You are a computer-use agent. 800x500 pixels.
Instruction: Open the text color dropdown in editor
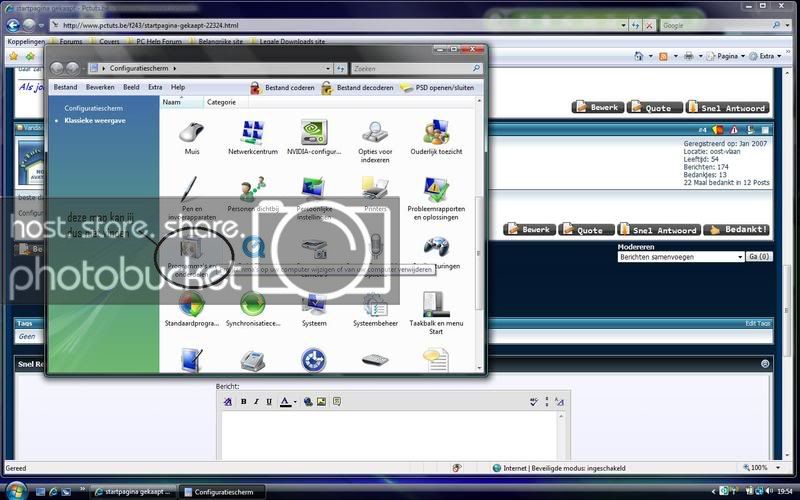point(296,402)
